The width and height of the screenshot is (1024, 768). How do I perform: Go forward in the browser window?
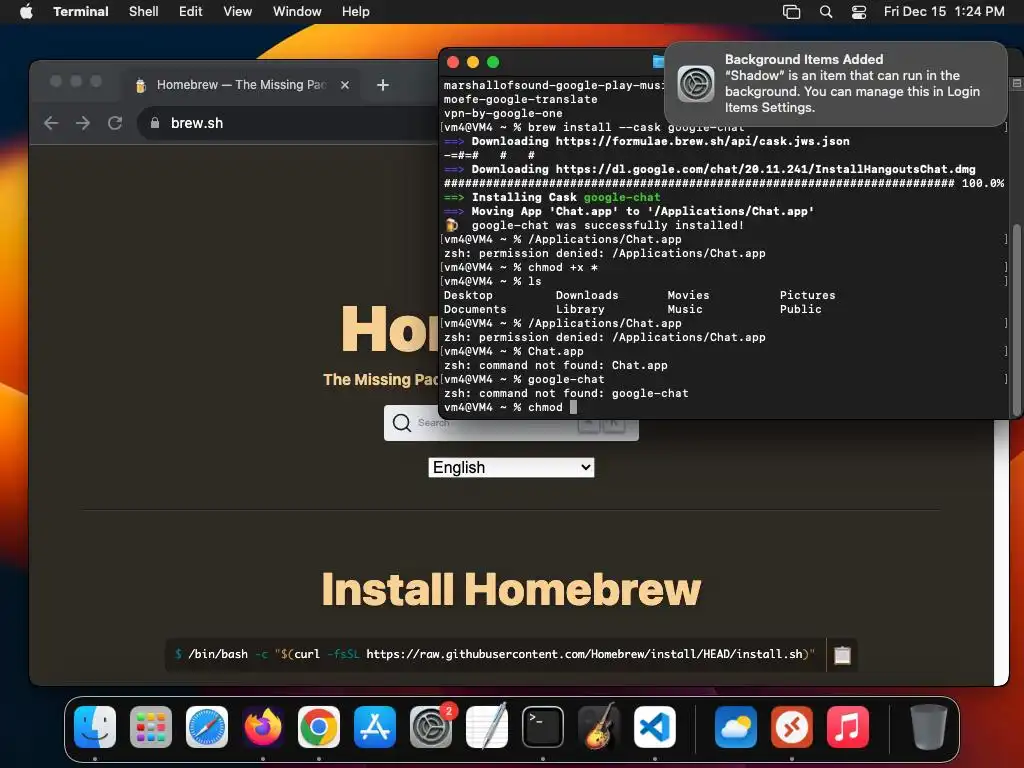tap(83, 123)
